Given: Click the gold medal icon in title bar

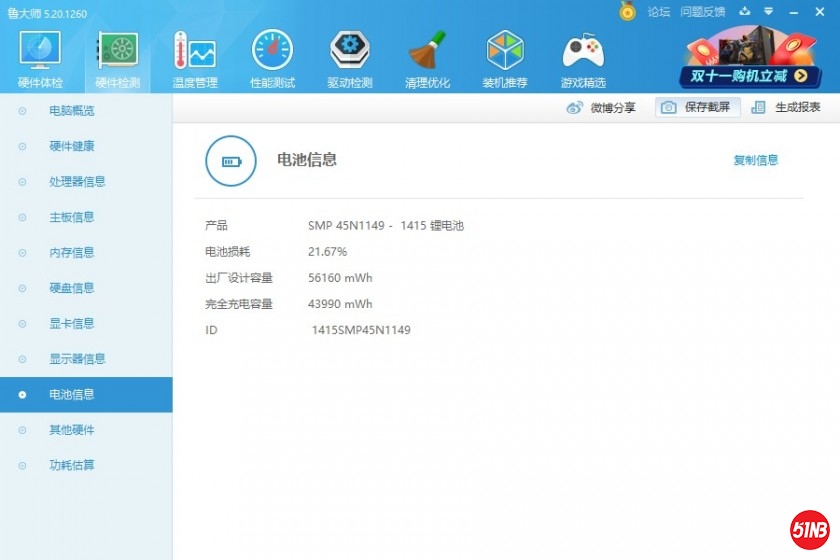Looking at the screenshot, I should (x=627, y=11).
